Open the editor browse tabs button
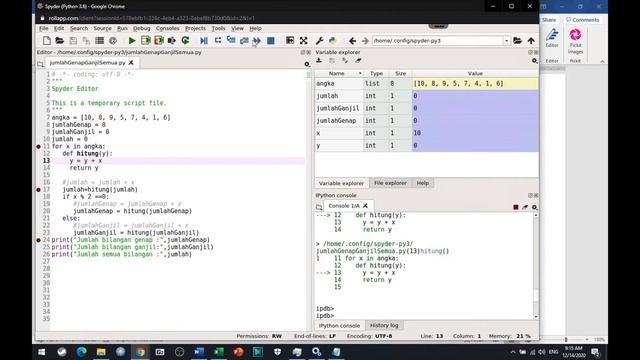Viewport: 640px width, 360px height. click(40, 64)
